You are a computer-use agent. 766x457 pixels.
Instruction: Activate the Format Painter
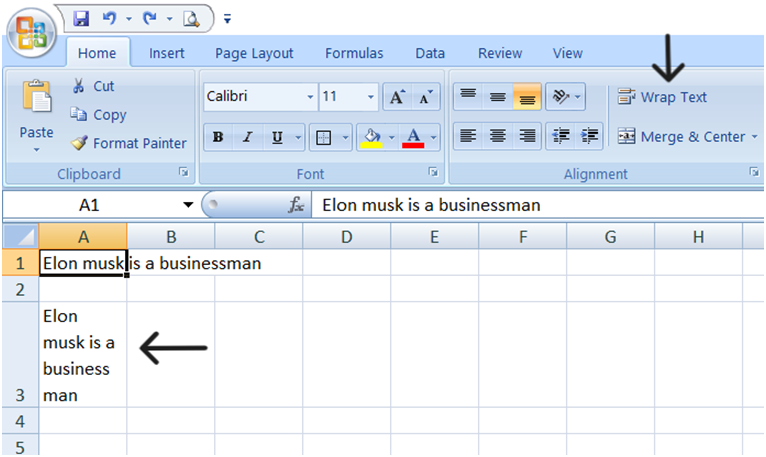pos(128,143)
